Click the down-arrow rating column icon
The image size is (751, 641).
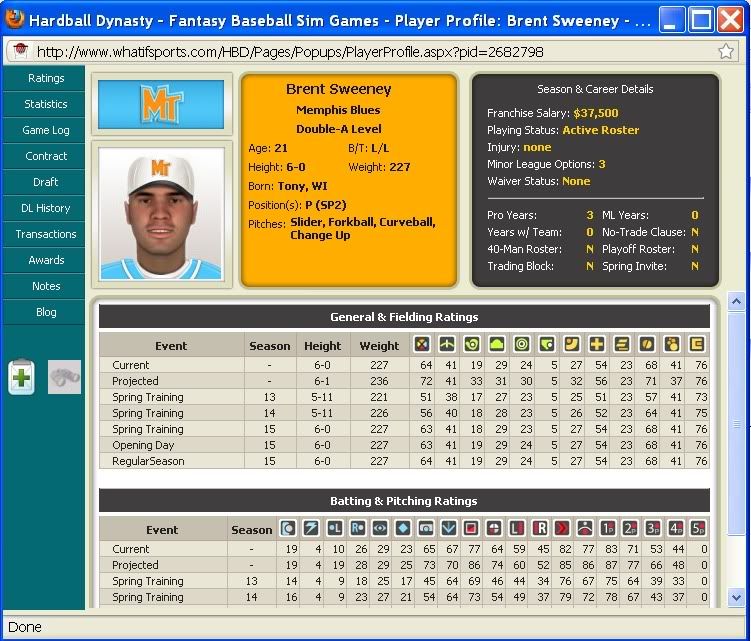pos(449,529)
